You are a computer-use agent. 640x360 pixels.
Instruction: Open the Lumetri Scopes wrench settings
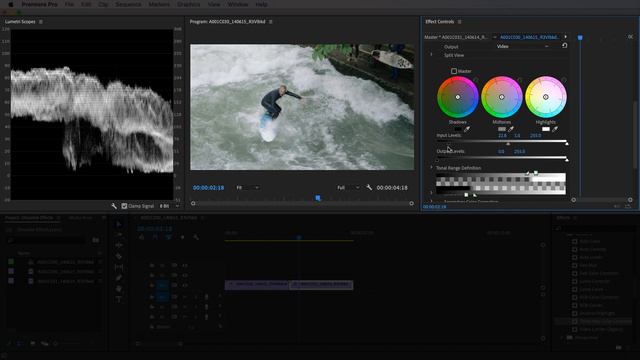[114, 206]
